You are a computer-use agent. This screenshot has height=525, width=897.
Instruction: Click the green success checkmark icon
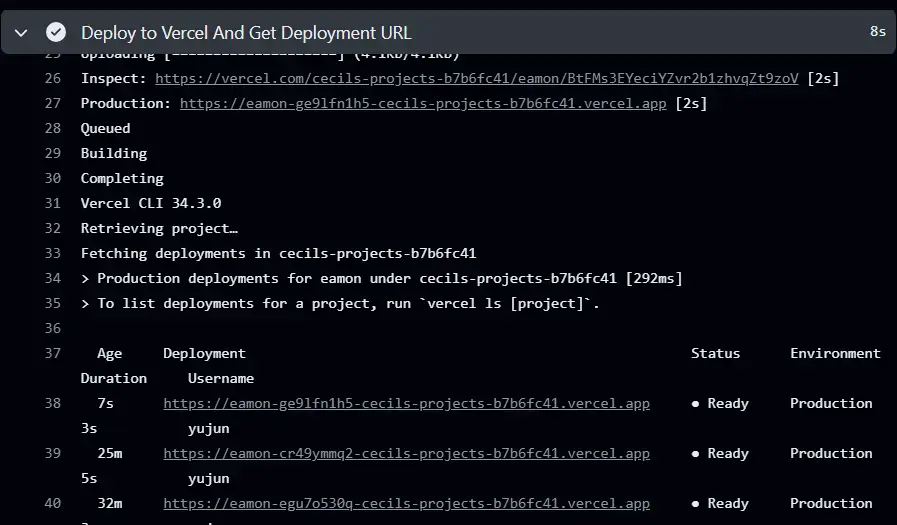click(56, 32)
